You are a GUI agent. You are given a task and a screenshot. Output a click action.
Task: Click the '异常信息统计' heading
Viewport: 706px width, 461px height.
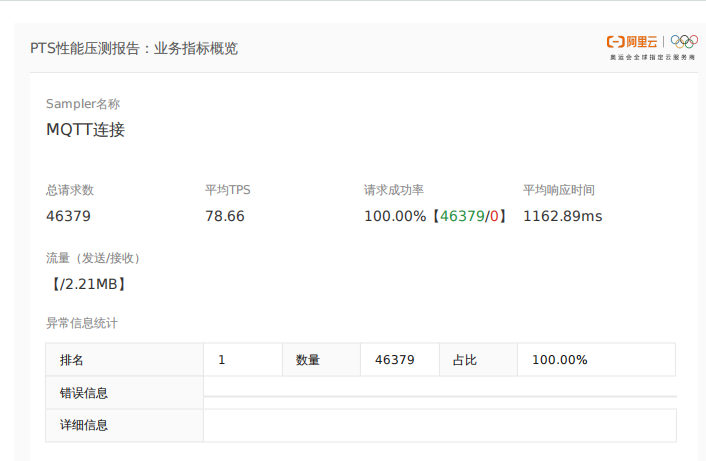81,323
